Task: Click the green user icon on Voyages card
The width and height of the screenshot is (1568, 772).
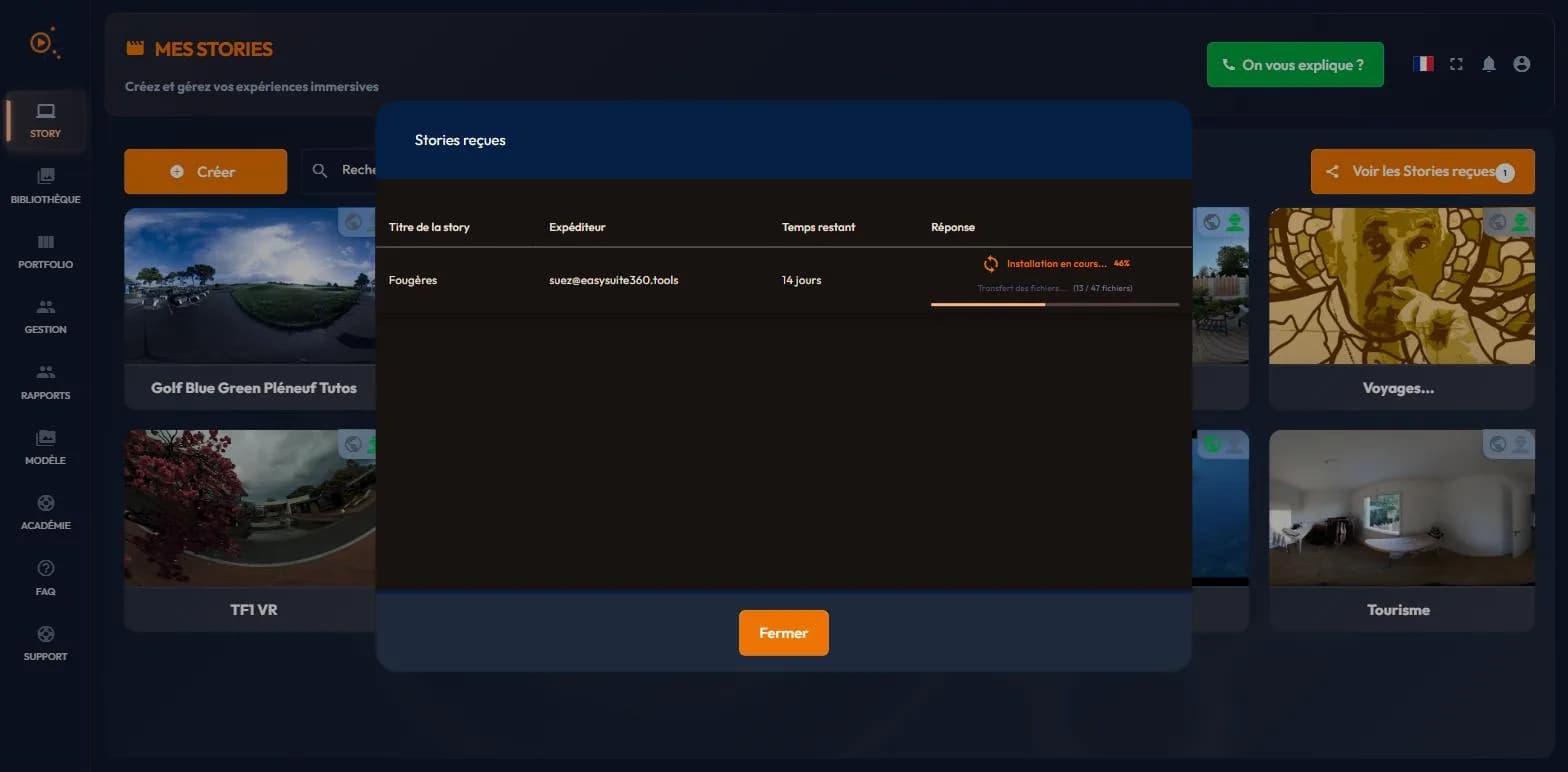Action: (x=1521, y=222)
